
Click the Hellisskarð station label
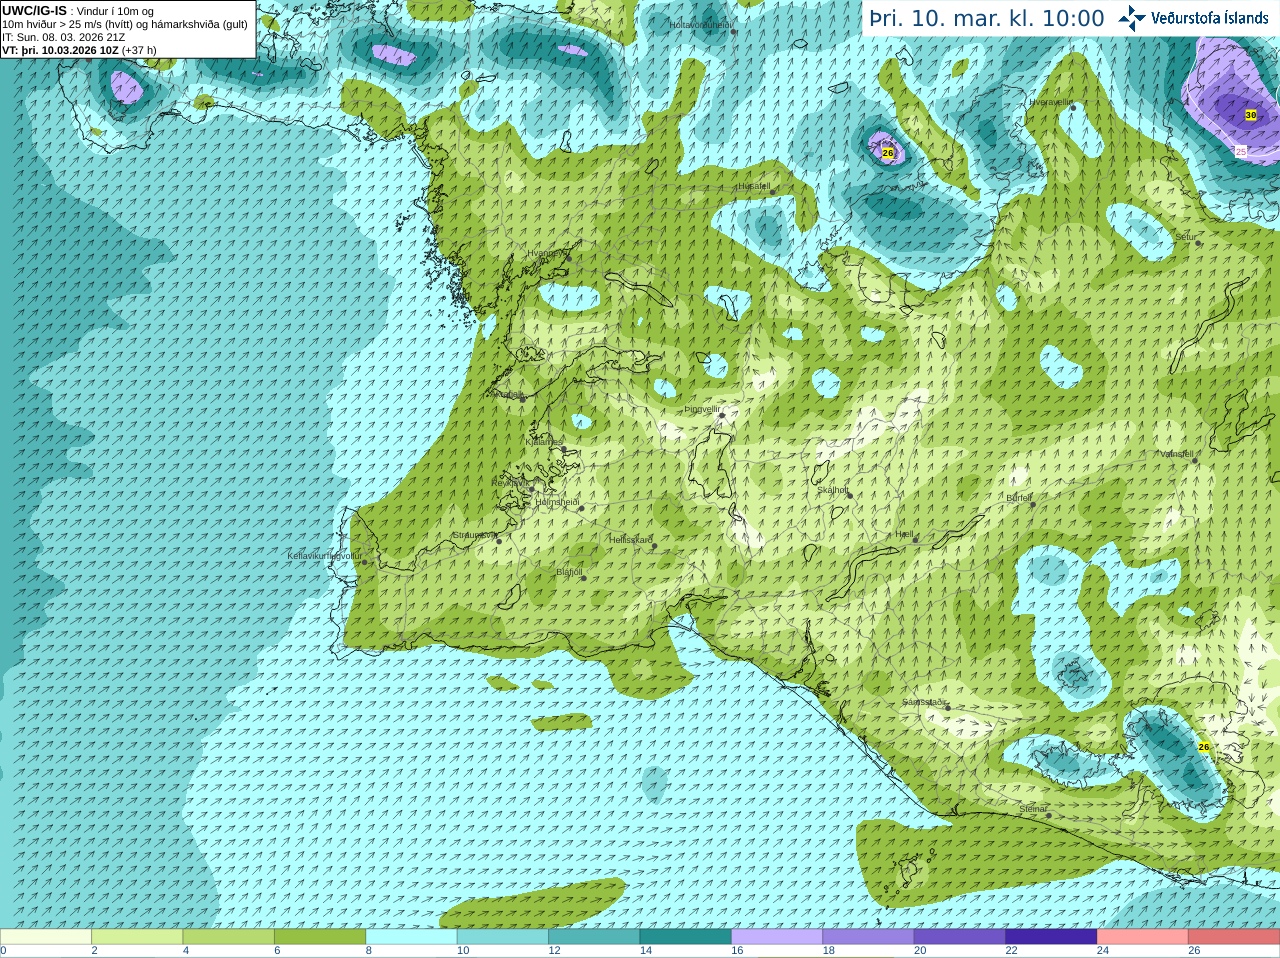(x=631, y=540)
